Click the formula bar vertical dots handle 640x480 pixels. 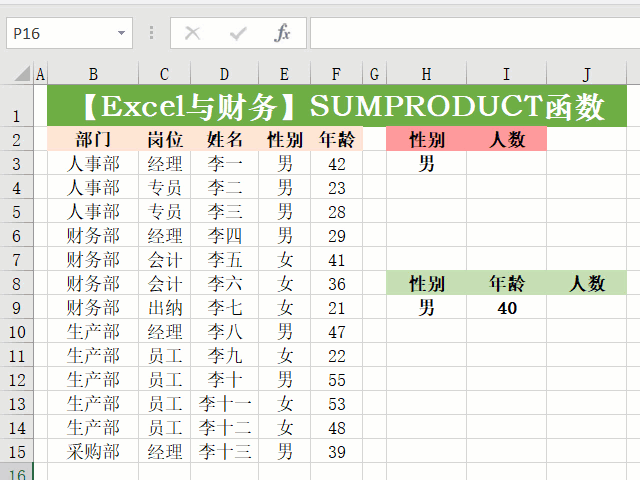151,33
